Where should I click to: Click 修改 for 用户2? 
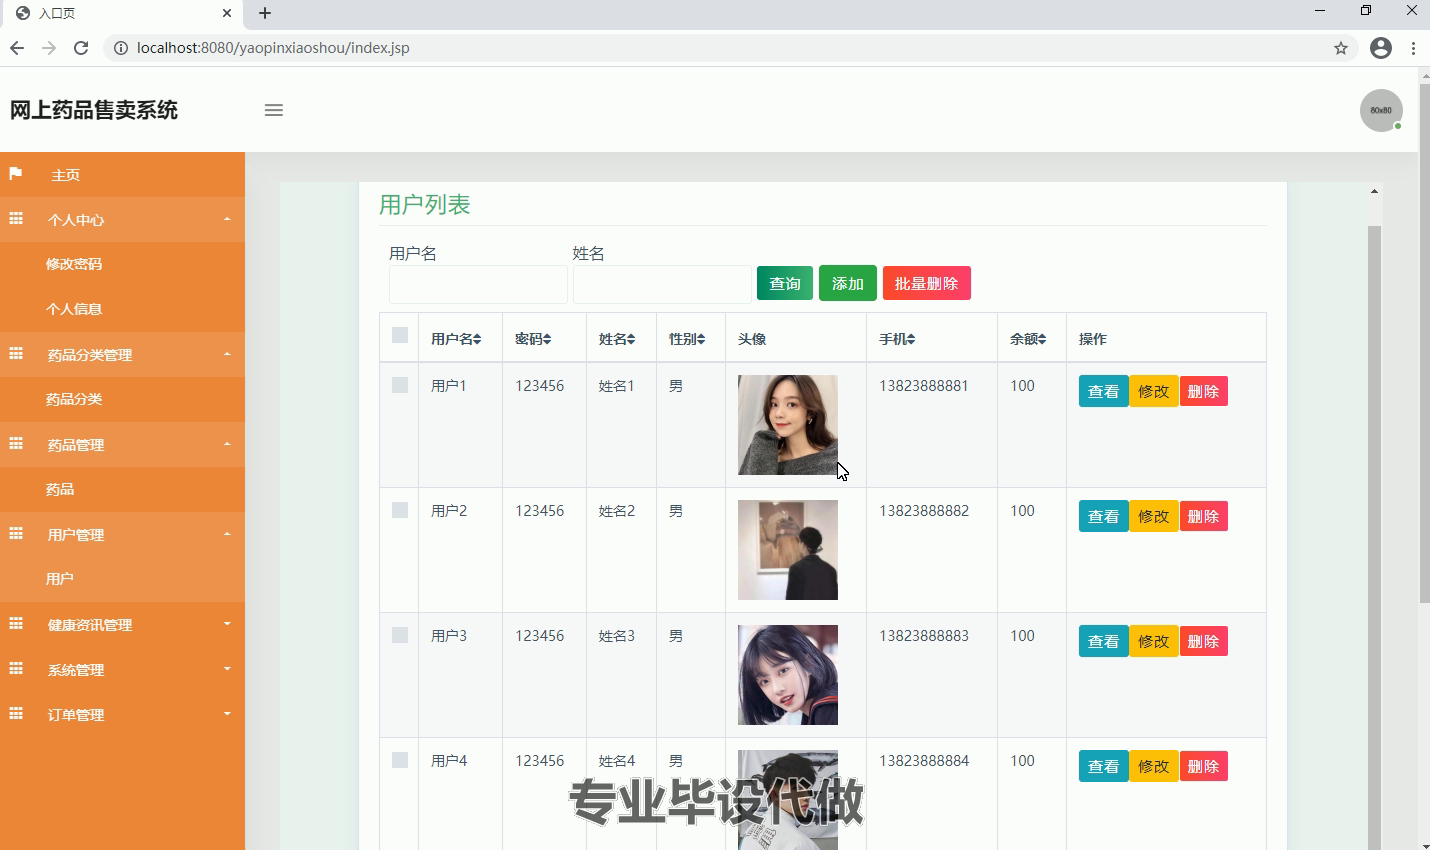tap(1154, 516)
